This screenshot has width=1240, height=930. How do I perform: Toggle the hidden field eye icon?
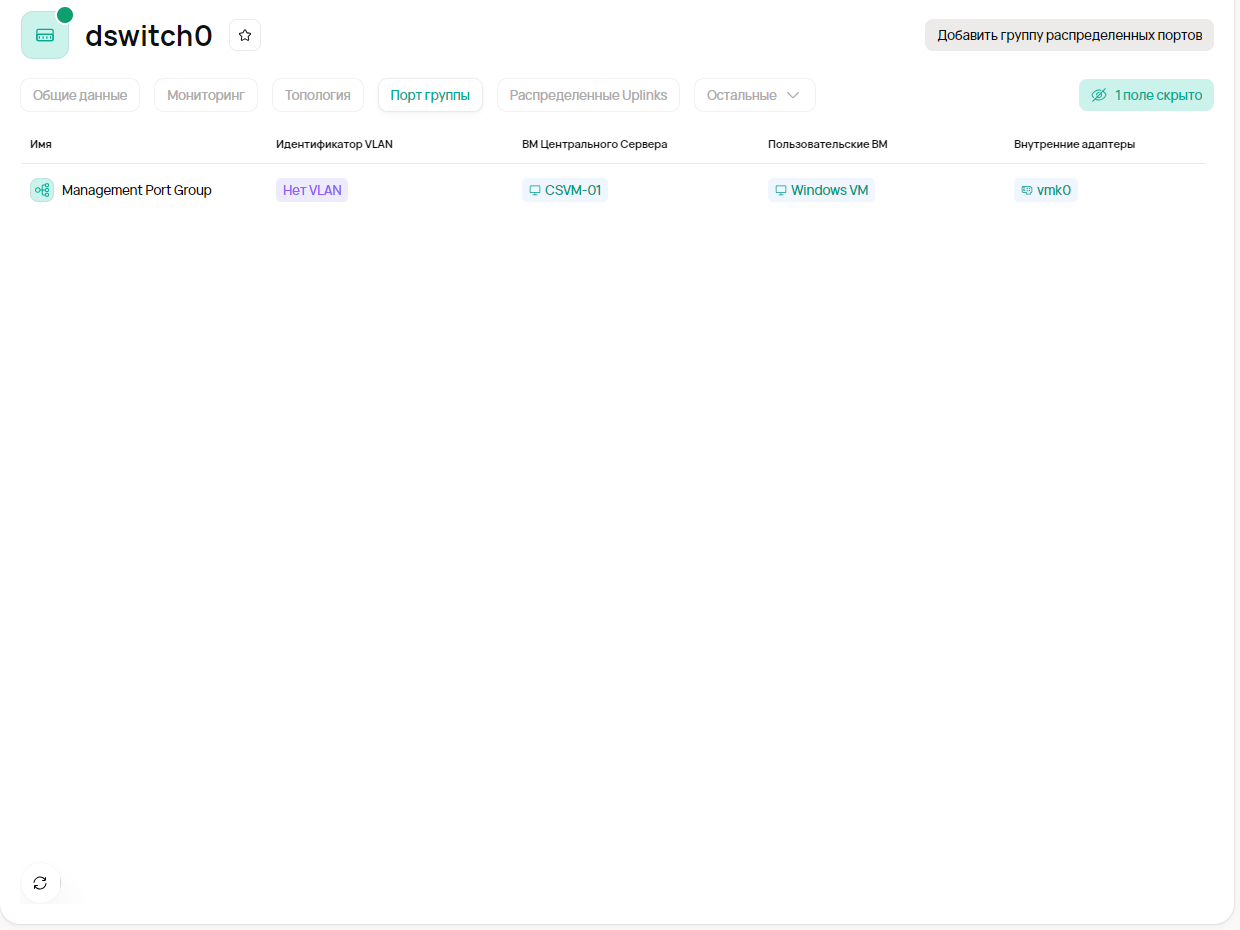coord(1098,95)
